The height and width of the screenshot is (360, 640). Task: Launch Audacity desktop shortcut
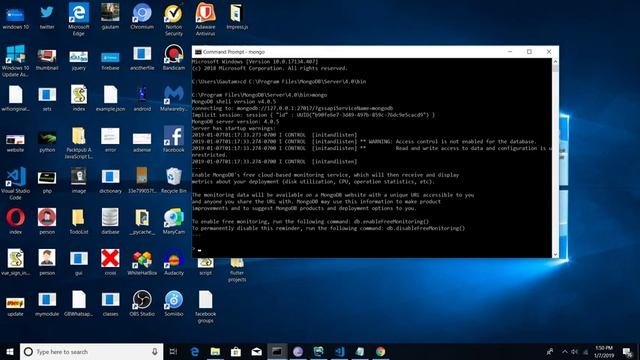173,262
